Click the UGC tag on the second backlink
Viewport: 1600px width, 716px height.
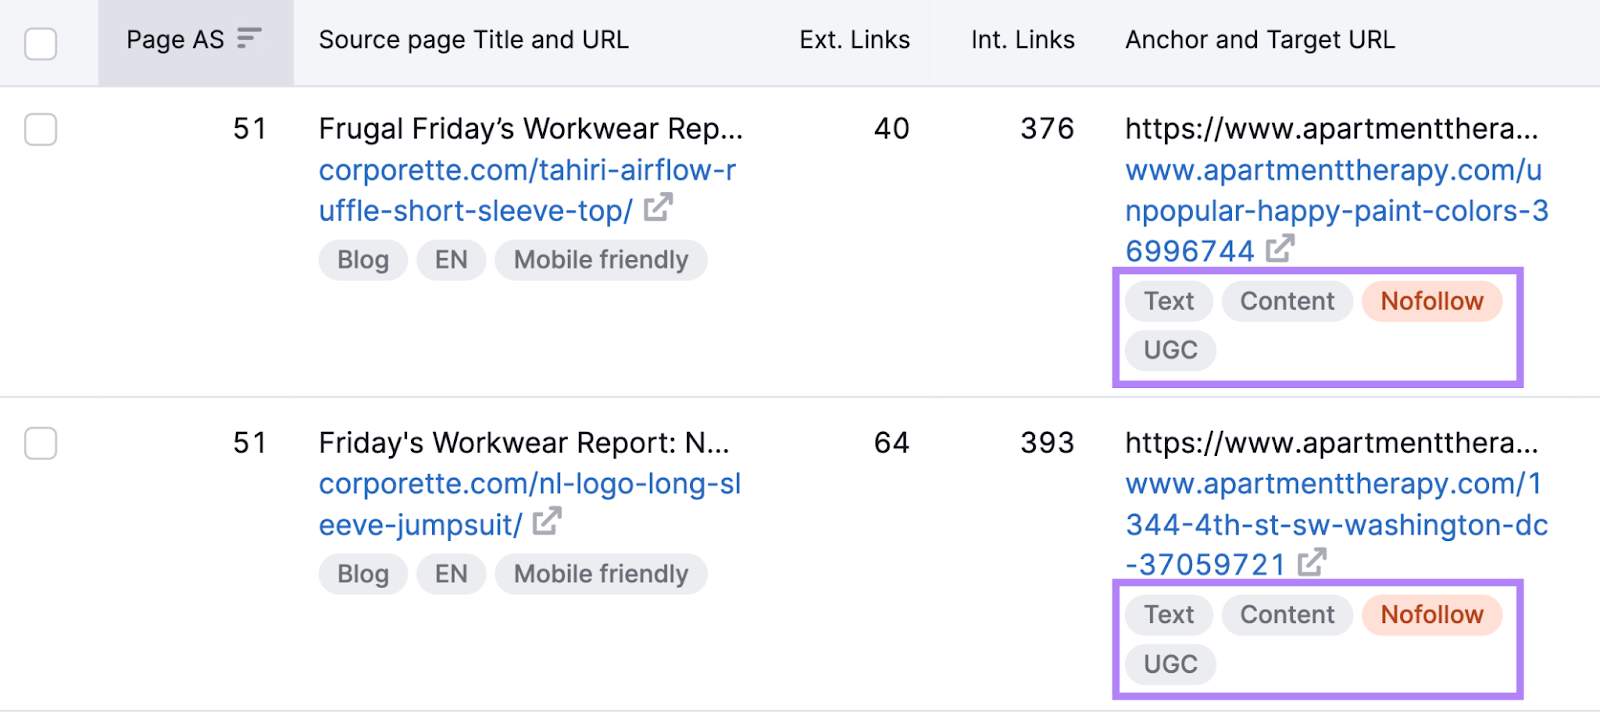click(x=1169, y=664)
